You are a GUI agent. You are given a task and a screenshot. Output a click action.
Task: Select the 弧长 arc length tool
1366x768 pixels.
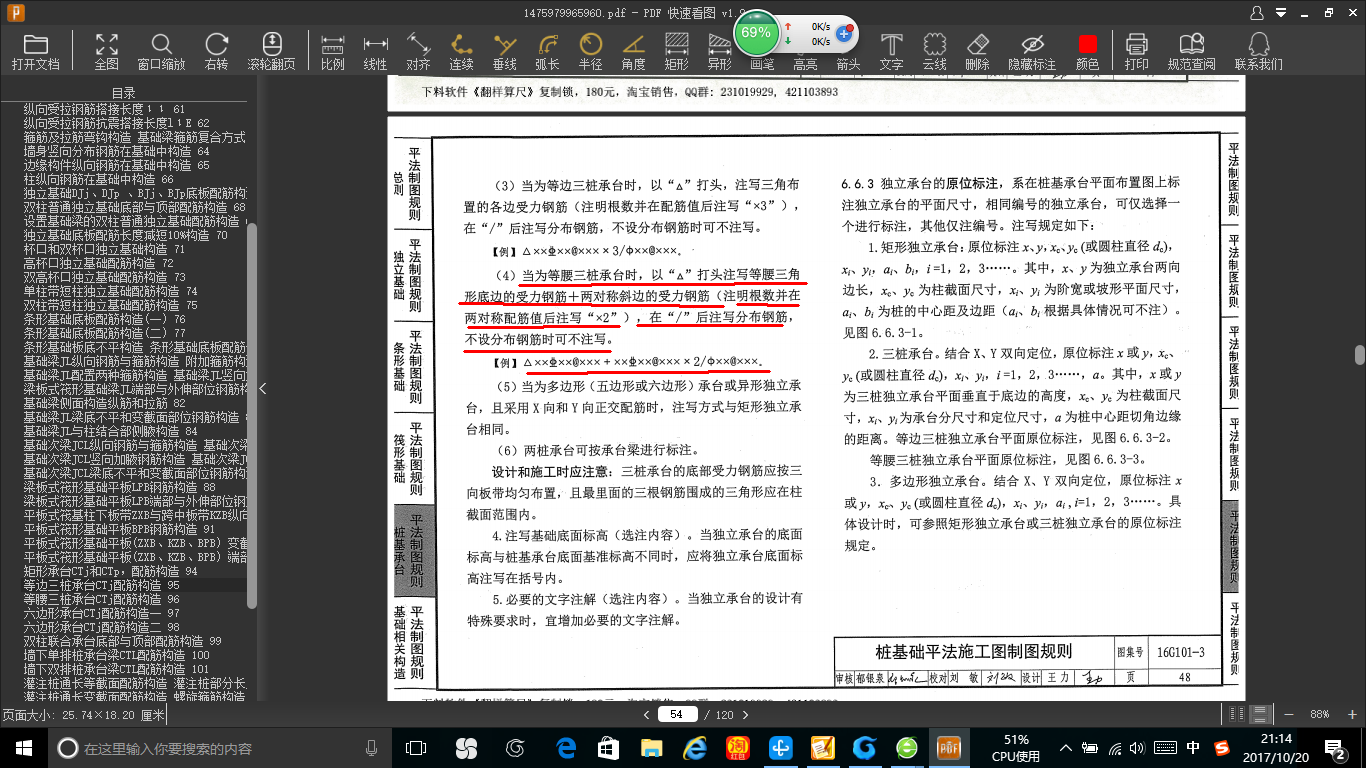(x=547, y=51)
